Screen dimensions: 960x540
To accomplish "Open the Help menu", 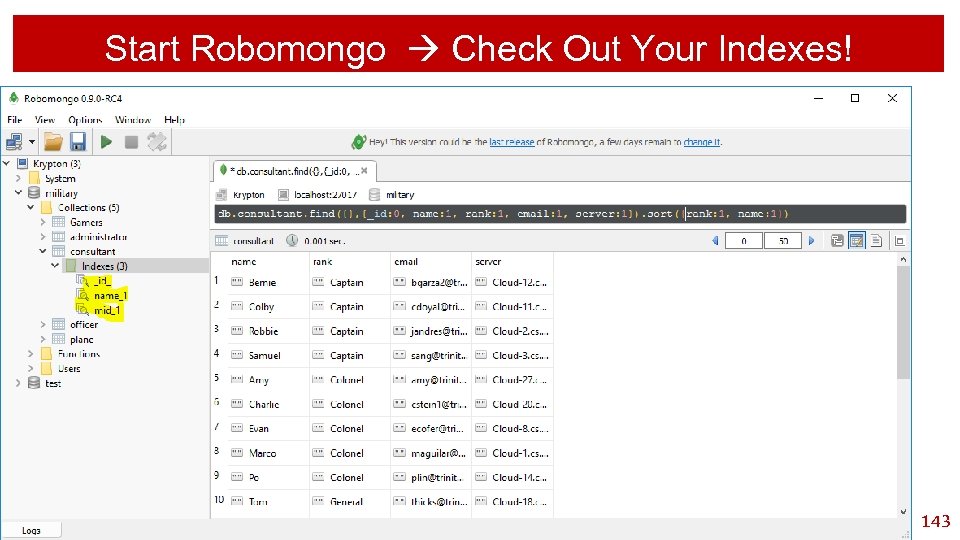I will pyautogui.click(x=174, y=119).
